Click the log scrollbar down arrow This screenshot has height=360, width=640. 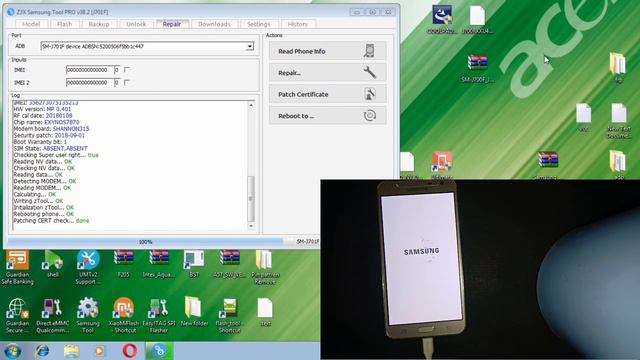coord(251,226)
